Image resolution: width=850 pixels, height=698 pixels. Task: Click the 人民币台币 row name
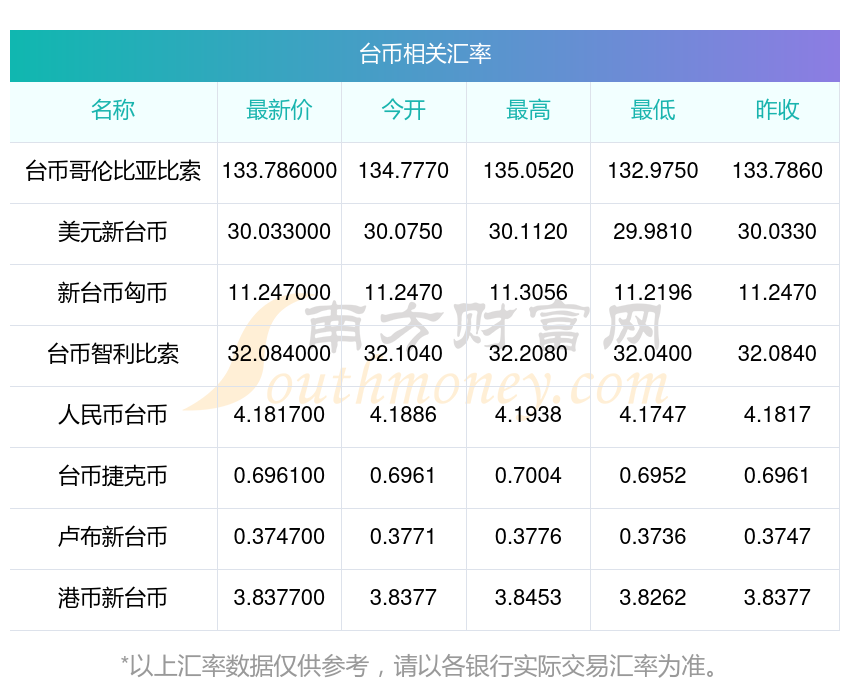point(113,415)
